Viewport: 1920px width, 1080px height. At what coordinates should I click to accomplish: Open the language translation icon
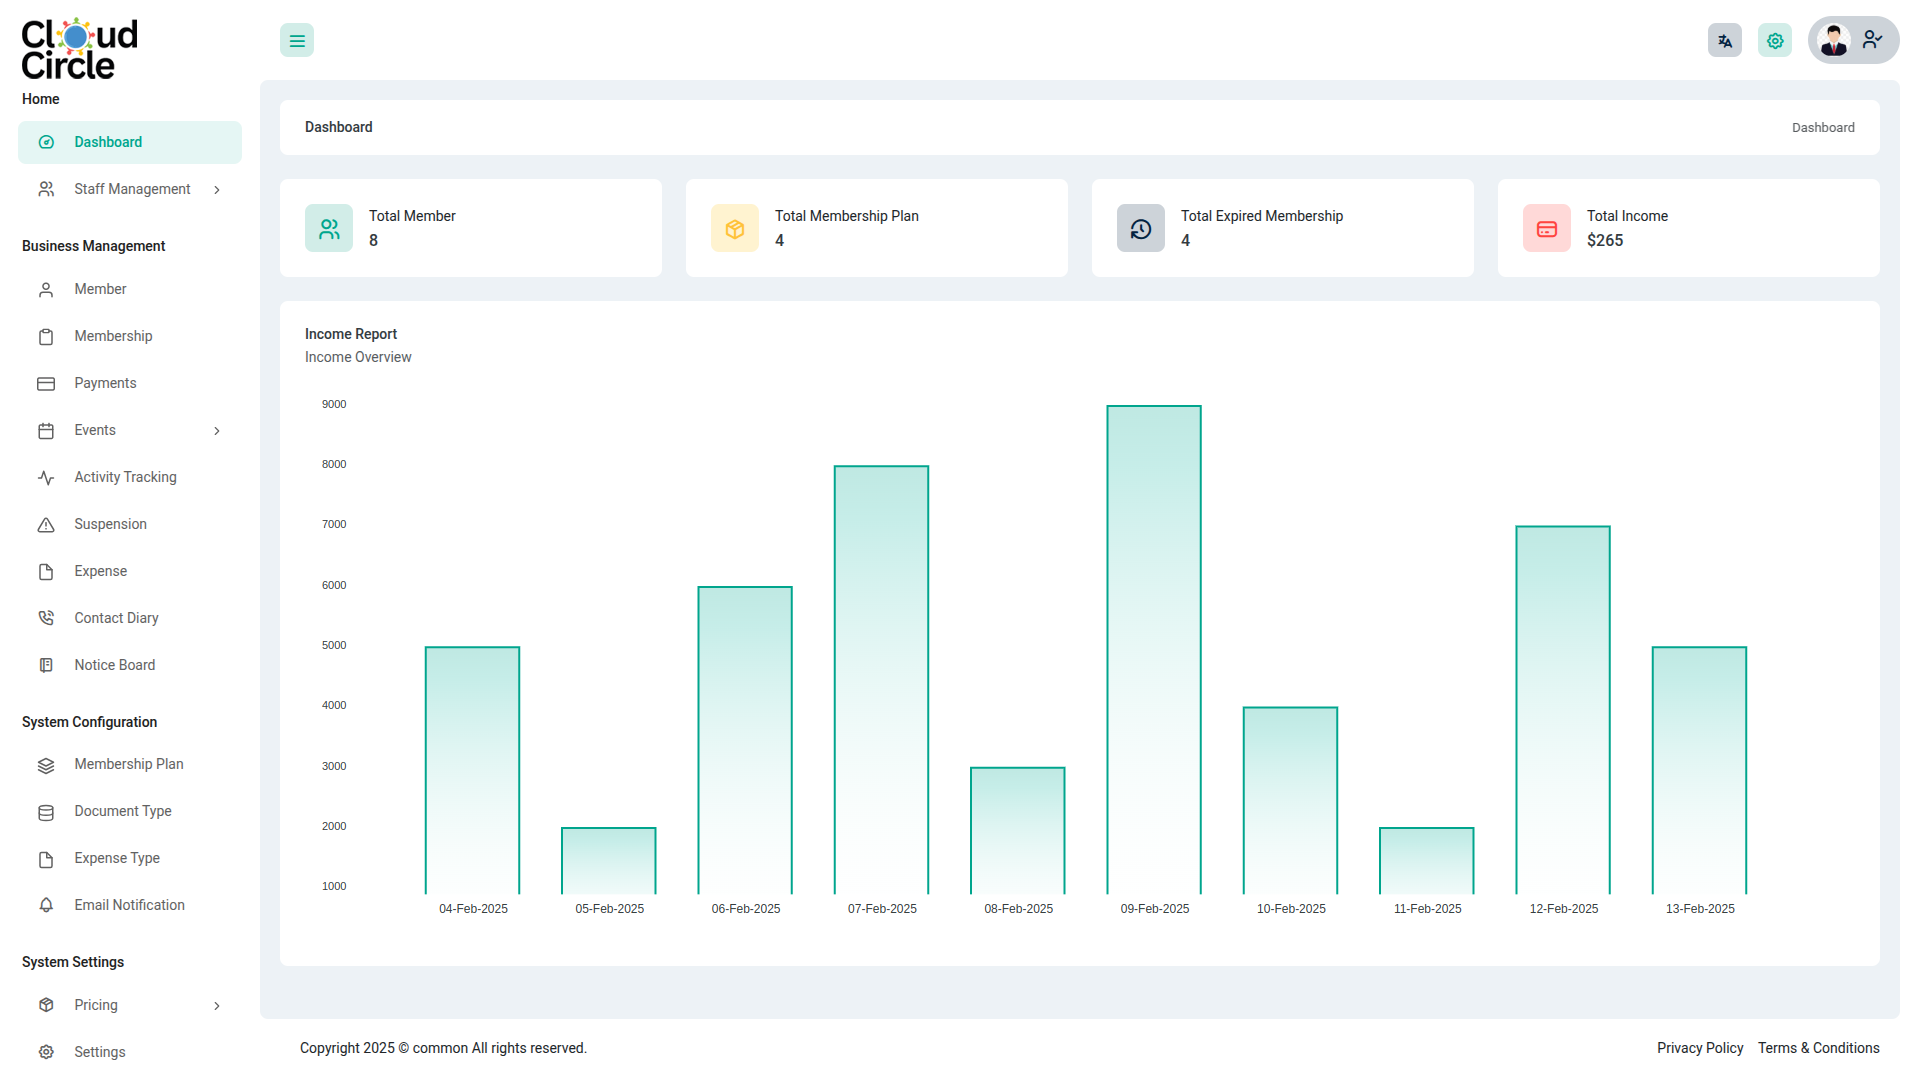coord(1724,41)
